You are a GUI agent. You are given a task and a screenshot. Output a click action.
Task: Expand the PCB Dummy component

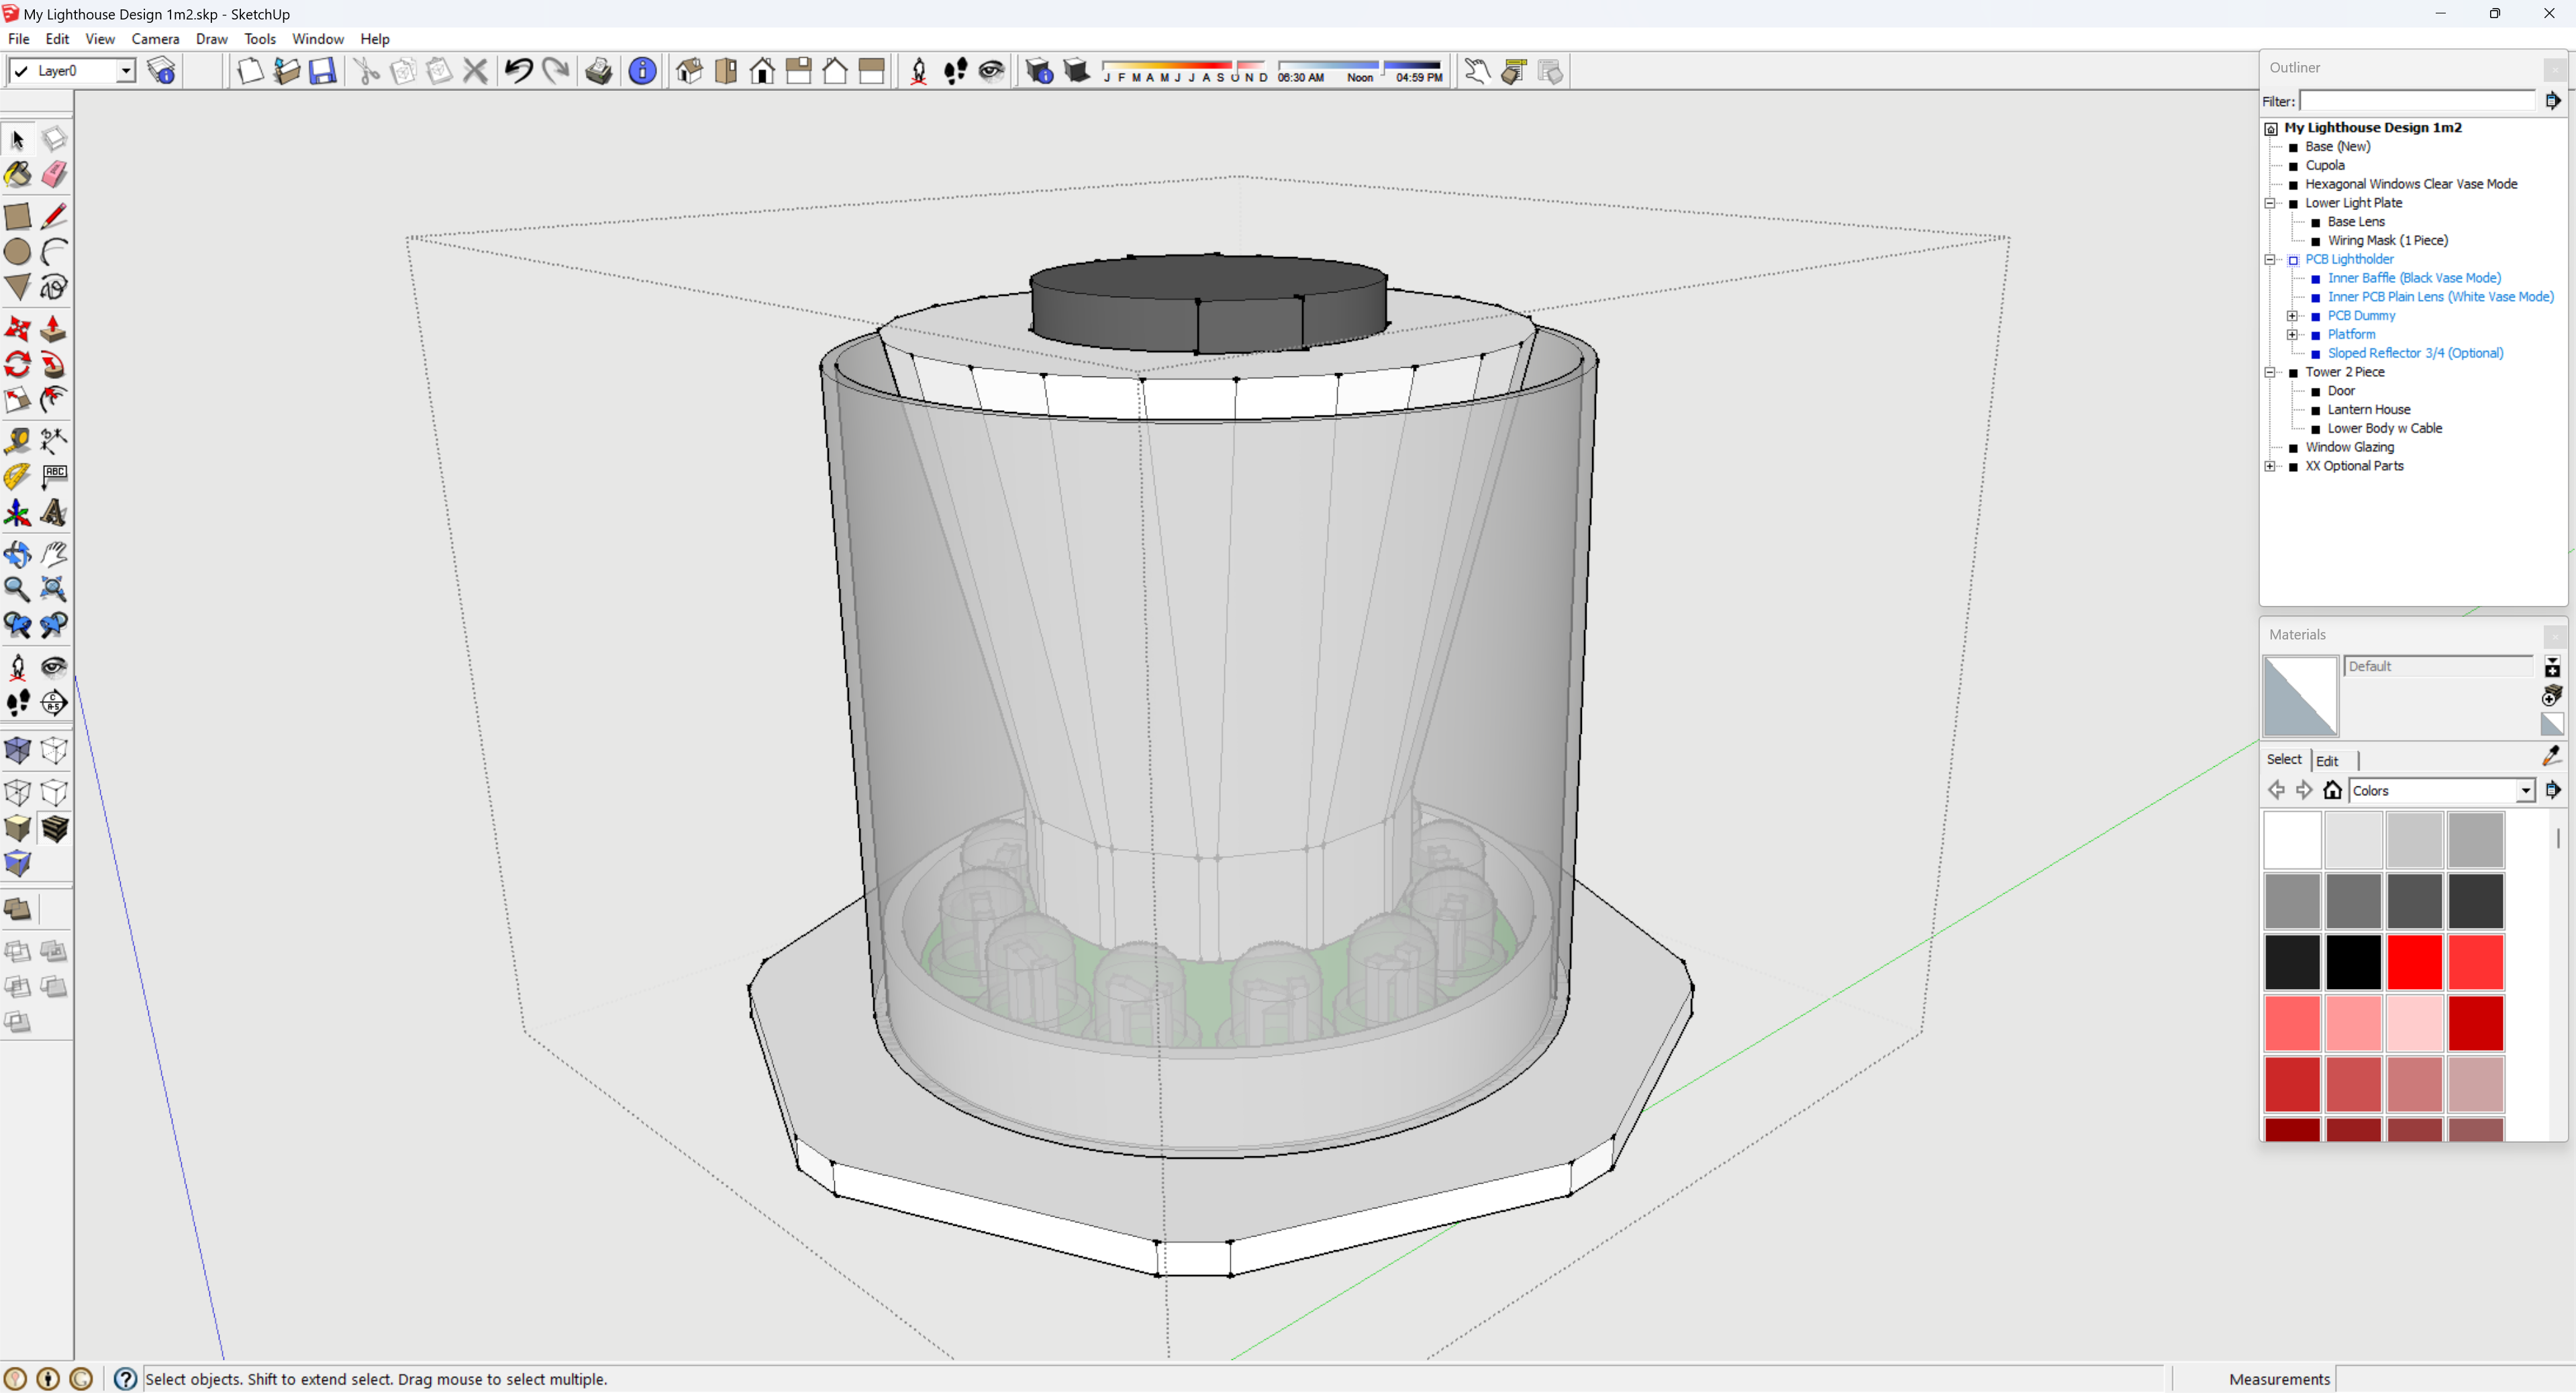2292,316
